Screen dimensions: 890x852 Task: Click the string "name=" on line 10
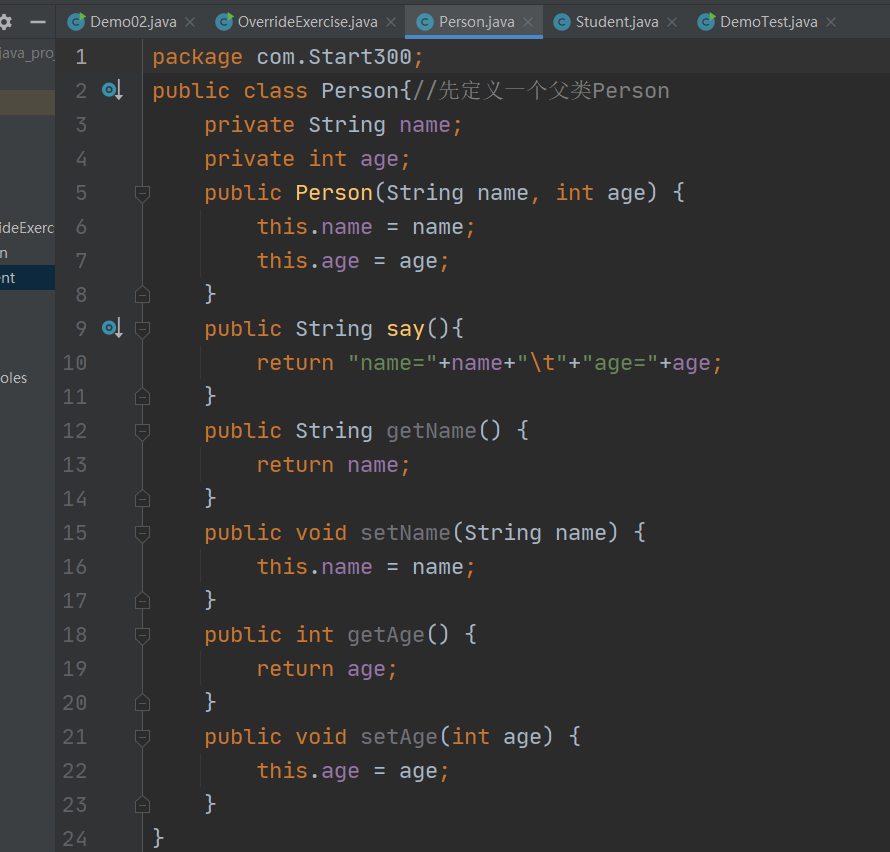click(392, 363)
